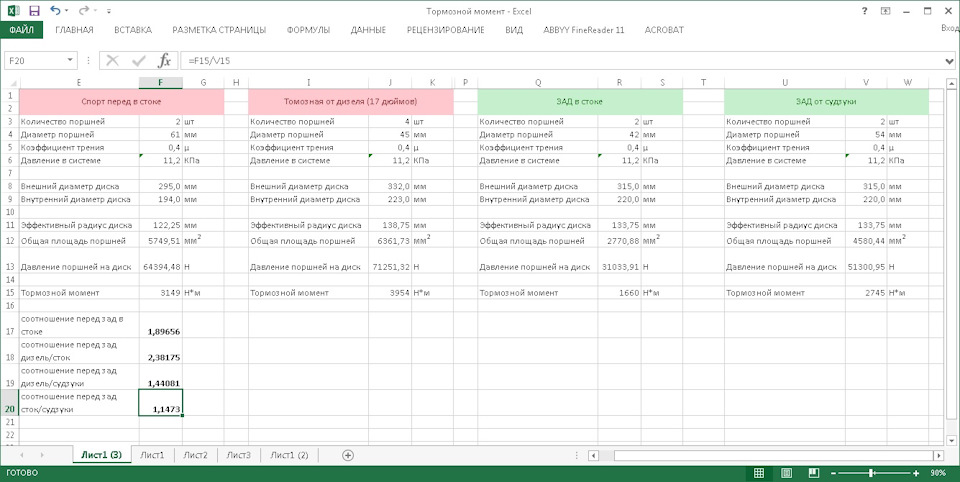Switch to Normal view in status bar
This screenshot has width=960, height=482.
point(759,472)
